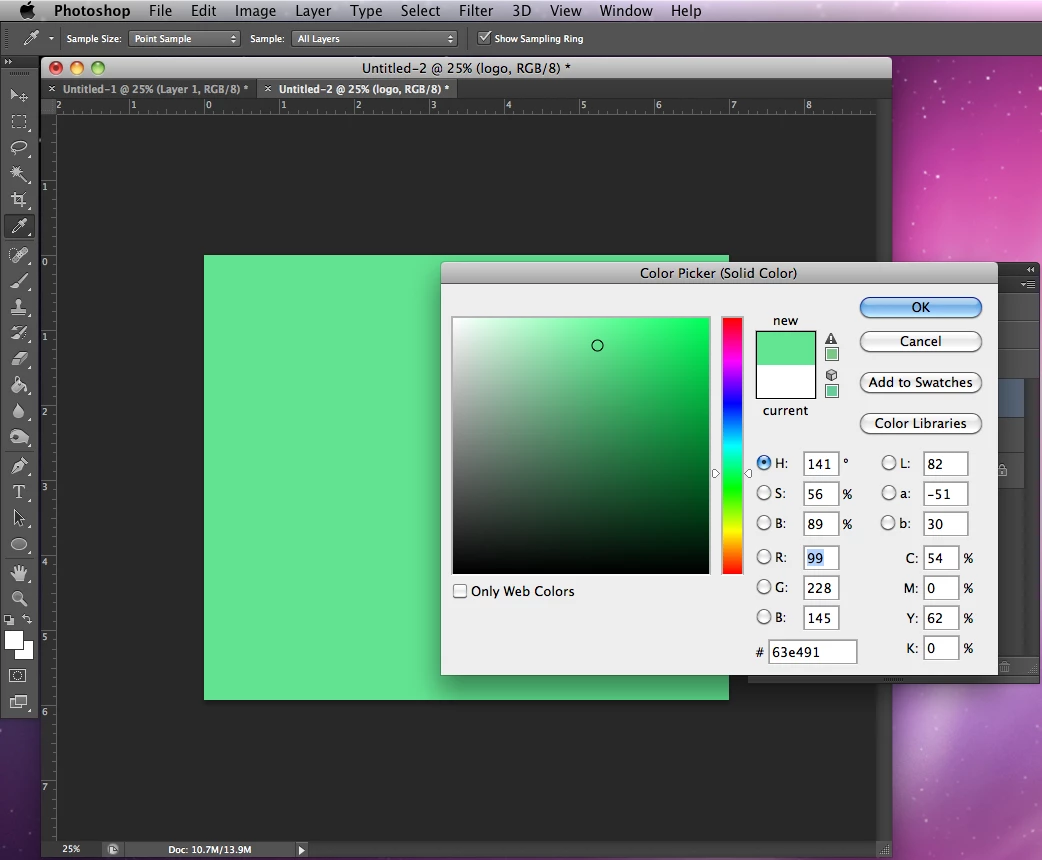Click the out-of-gamut warning triangle
The height and width of the screenshot is (860, 1042).
pos(831,339)
